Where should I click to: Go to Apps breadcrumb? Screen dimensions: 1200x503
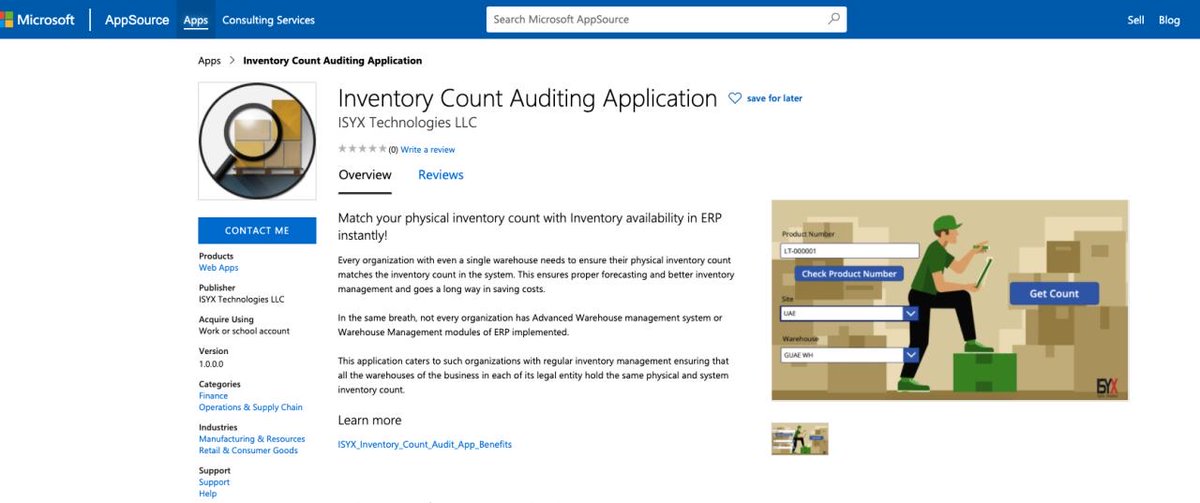pyautogui.click(x=209, y=61)
